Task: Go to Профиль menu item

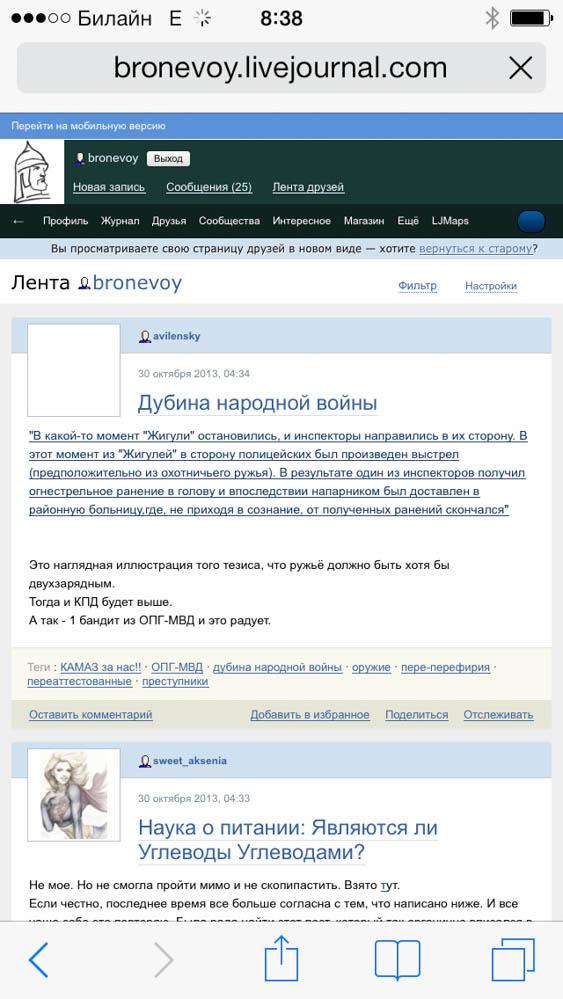Action: [x=66, y=221]
